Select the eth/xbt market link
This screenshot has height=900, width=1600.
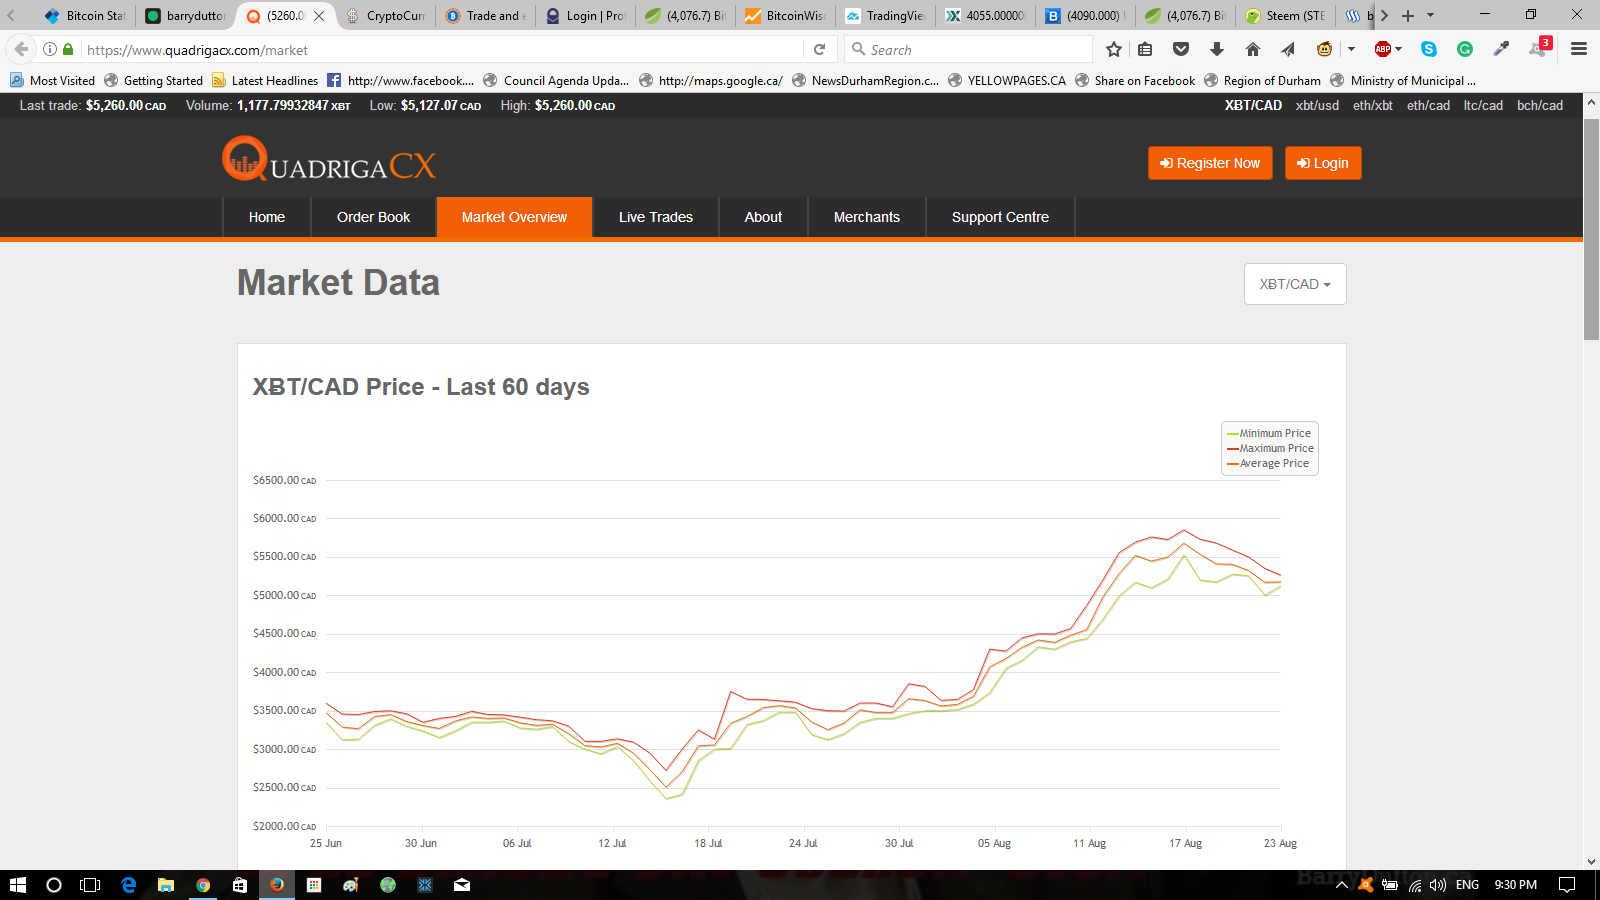click(1372, 105)
